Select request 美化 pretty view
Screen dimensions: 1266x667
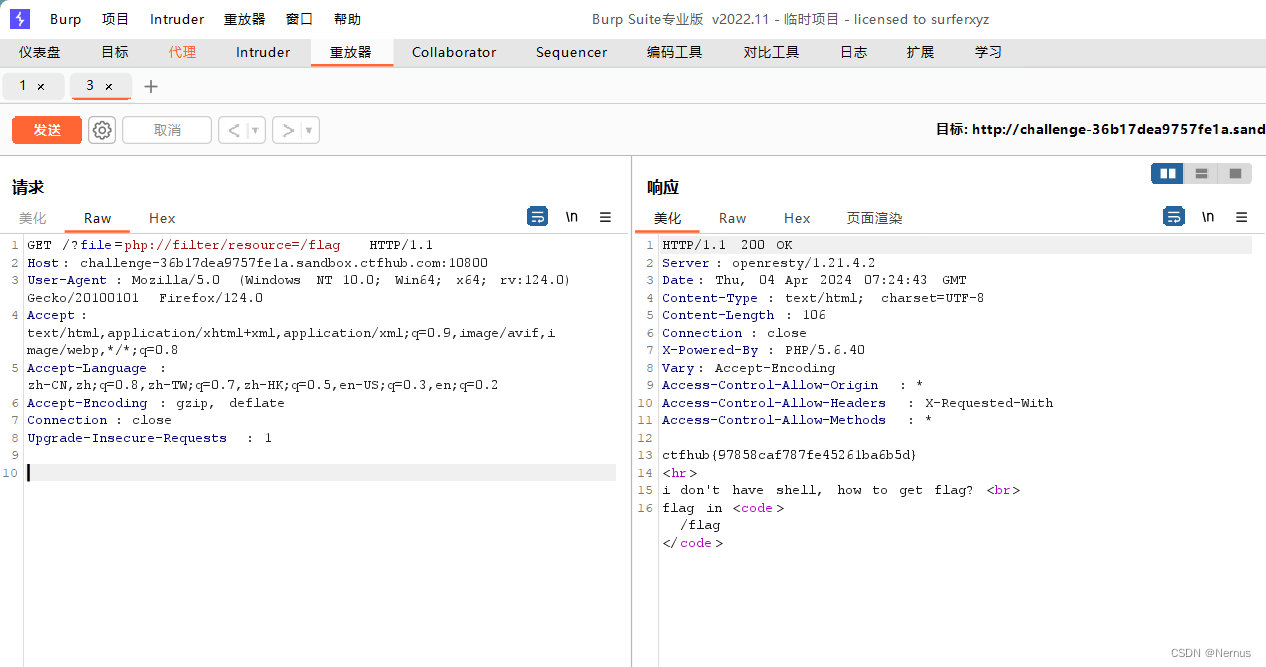click(x=32, y=218)
